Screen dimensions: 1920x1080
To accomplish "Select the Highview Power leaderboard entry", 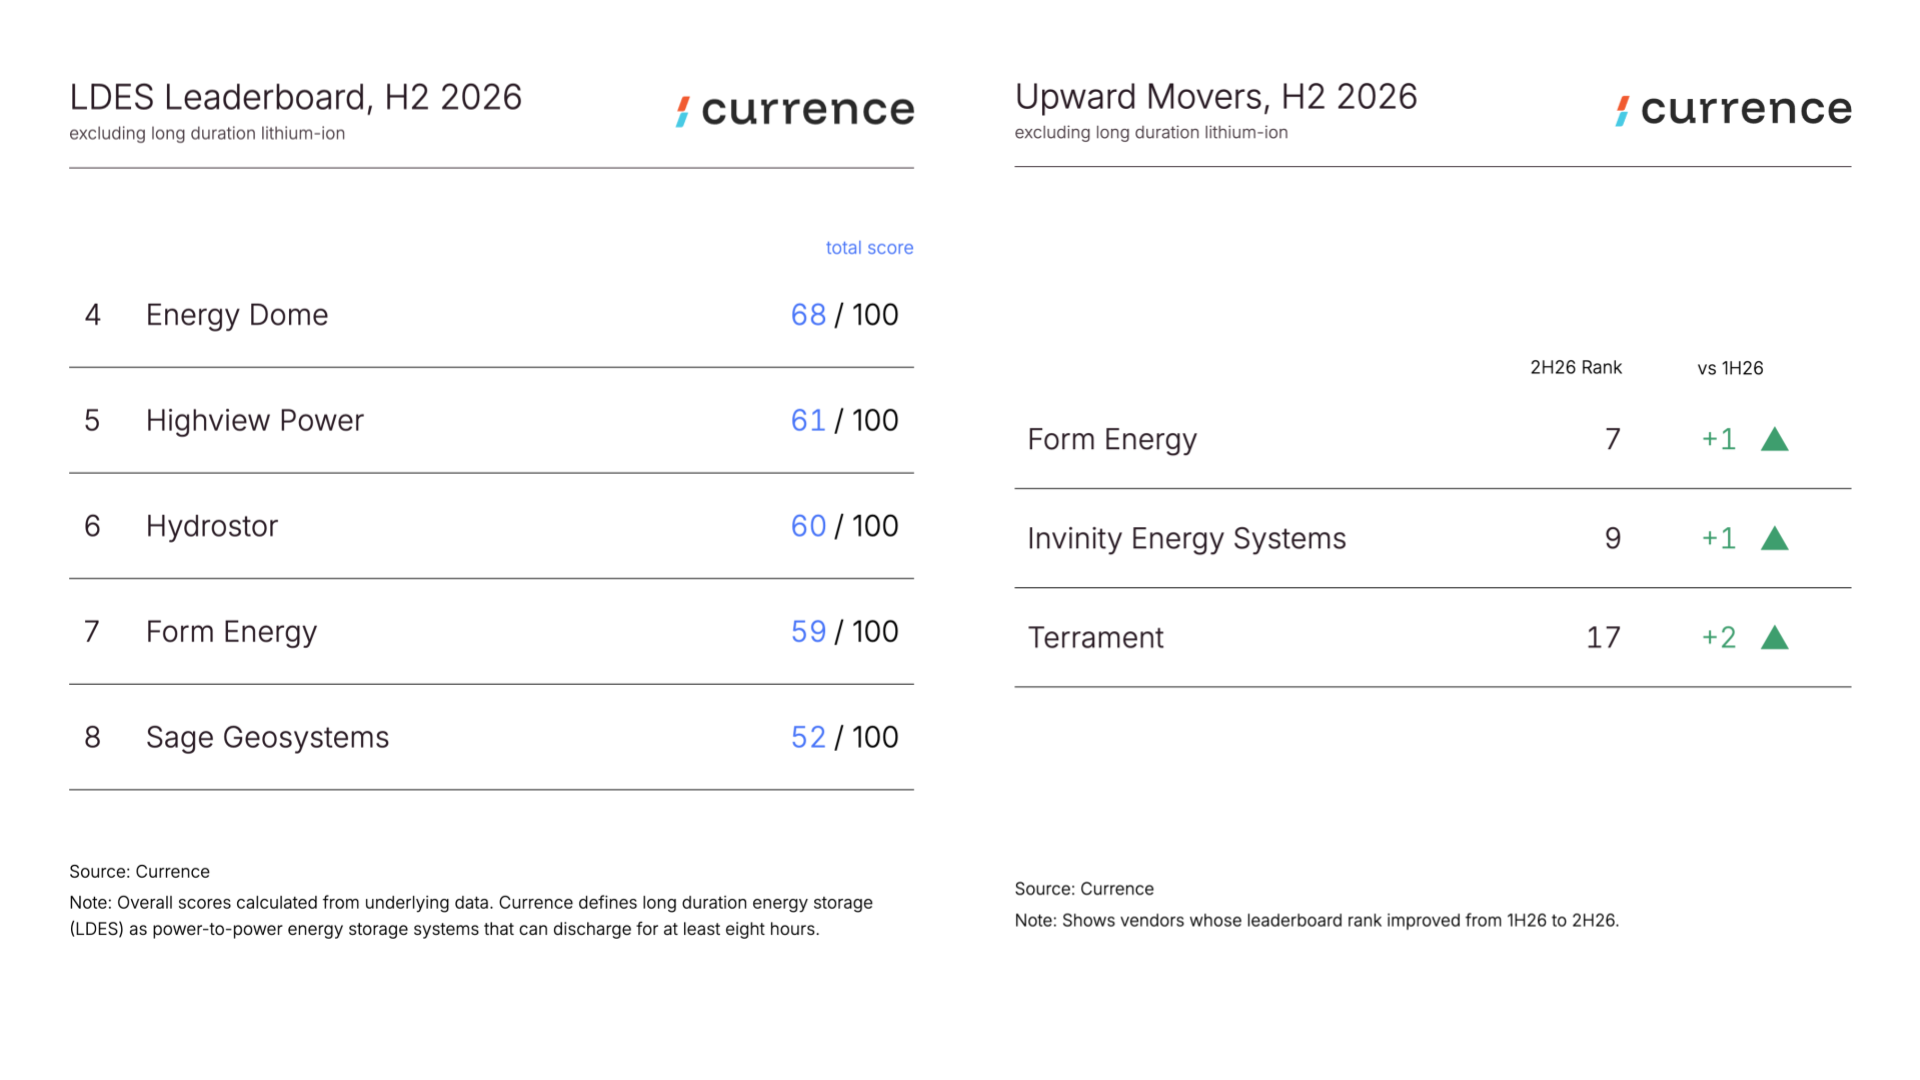I will coord(491,420).
